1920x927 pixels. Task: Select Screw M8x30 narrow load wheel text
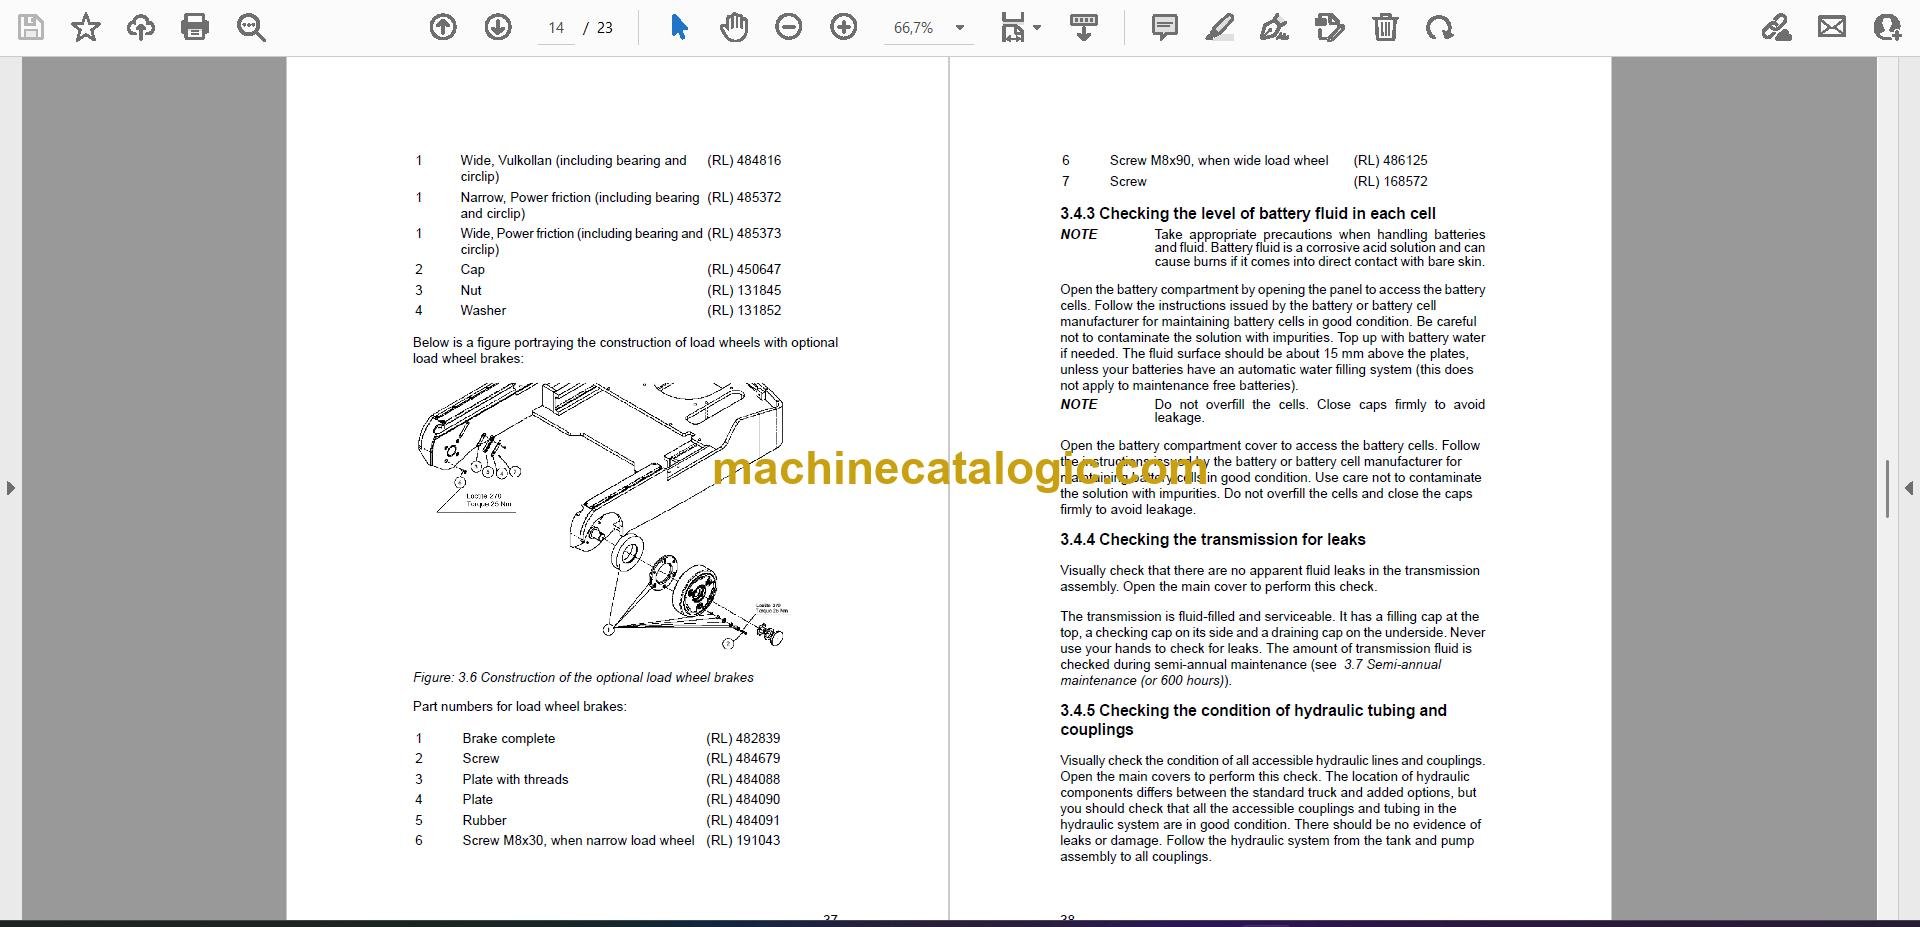click(x=578, y=840)
